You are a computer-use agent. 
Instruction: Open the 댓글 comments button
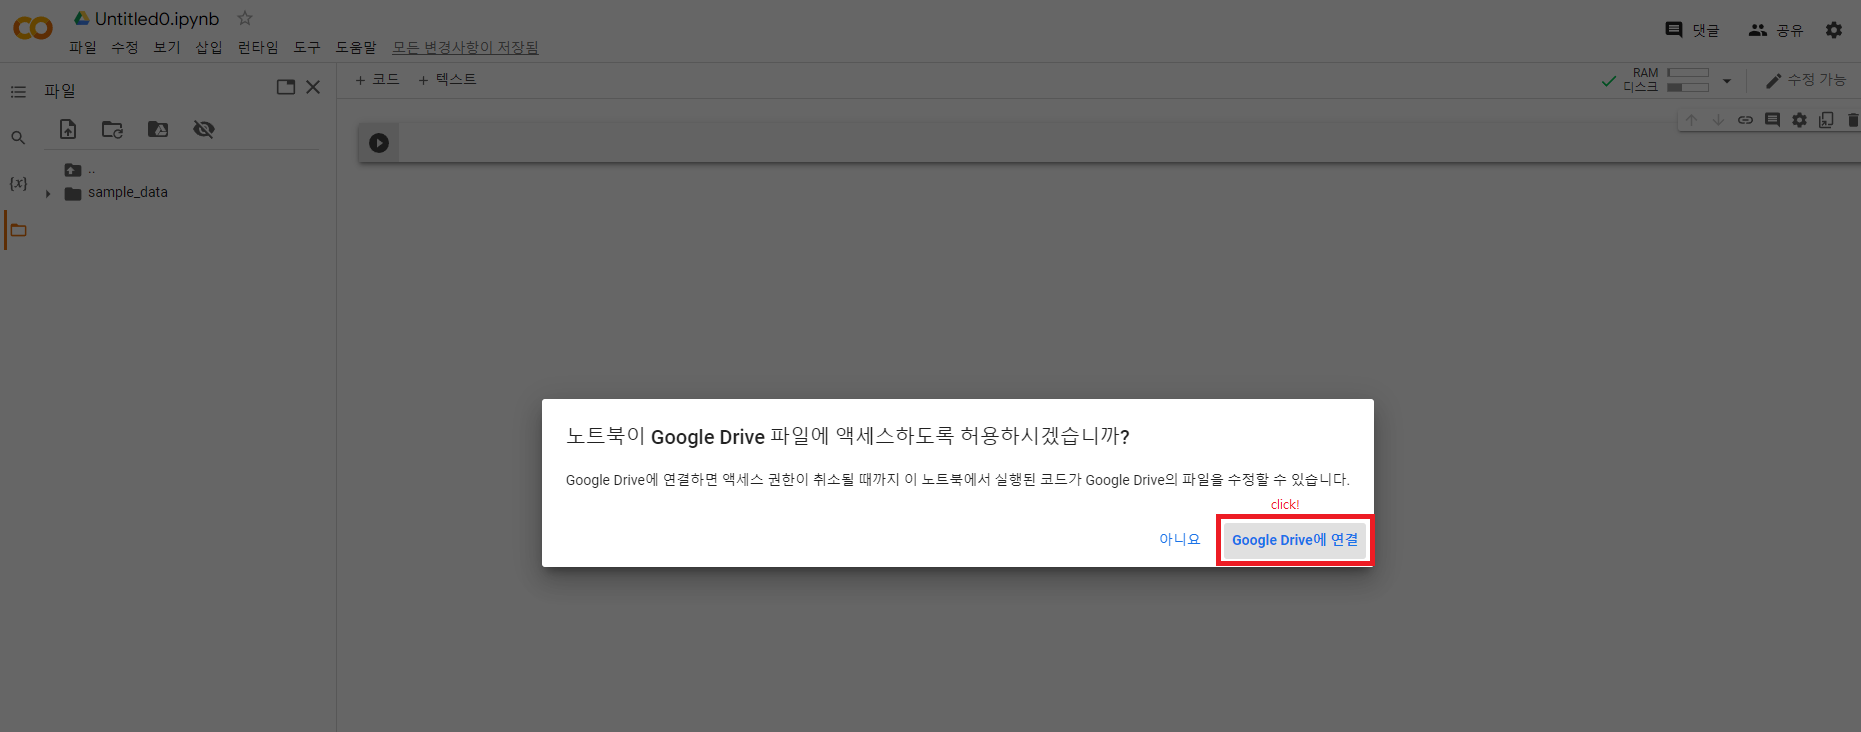point(1692,30)
